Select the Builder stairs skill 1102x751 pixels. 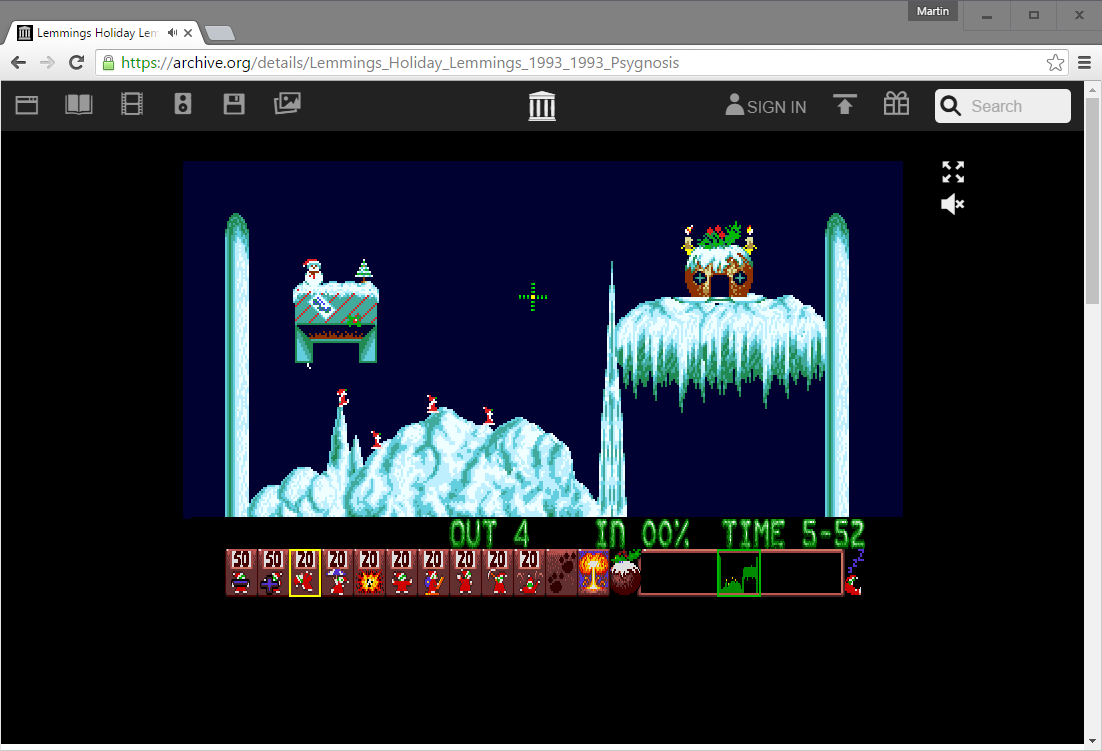click(433, 573)
